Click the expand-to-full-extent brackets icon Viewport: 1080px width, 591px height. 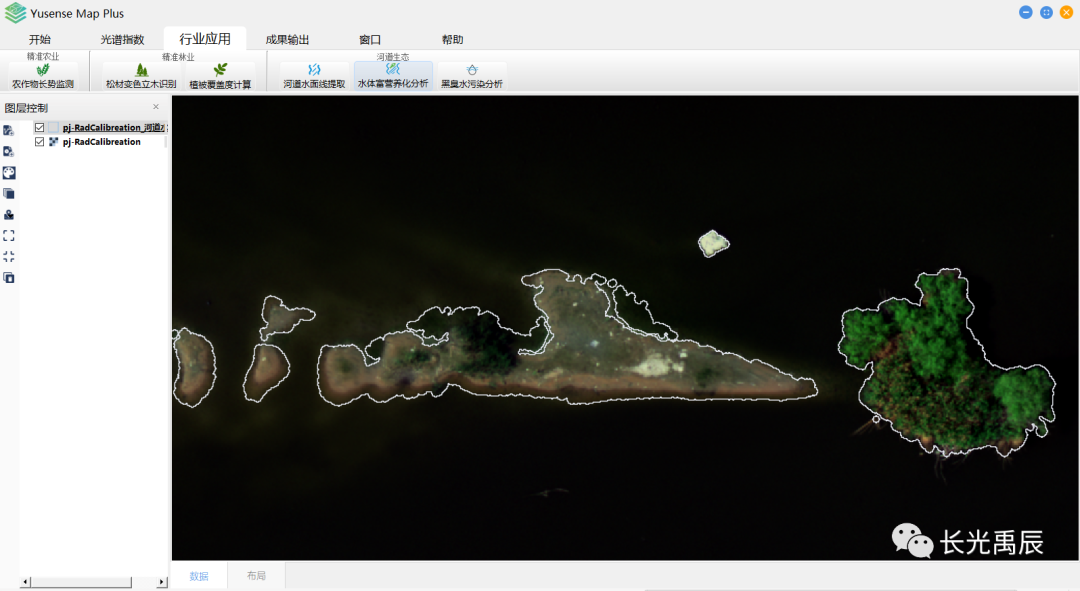pos(9,236)
